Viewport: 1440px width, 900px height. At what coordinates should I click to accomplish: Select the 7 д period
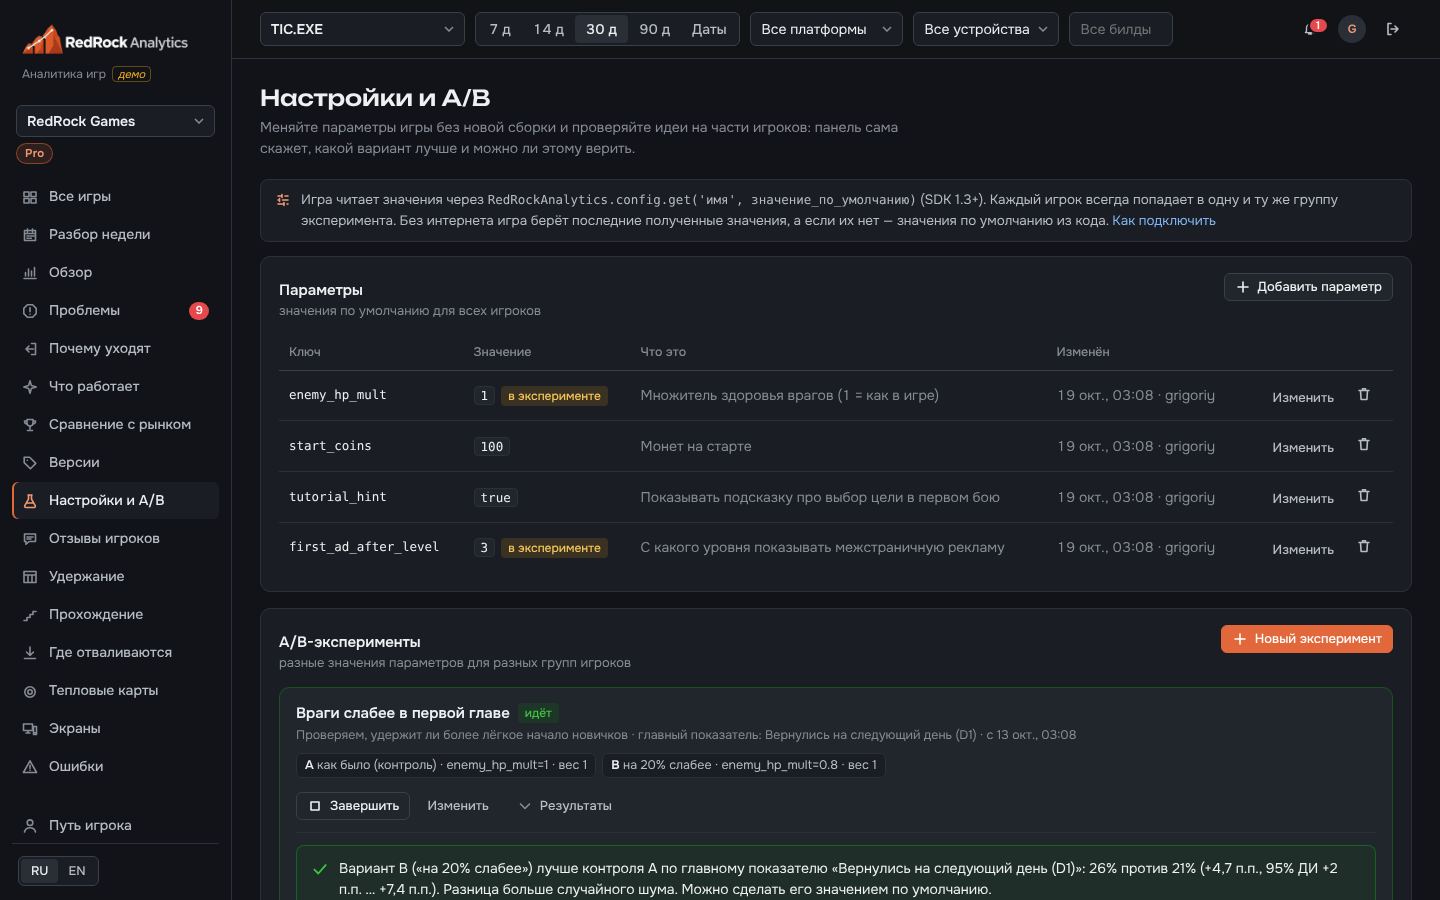tap(500, 29)
